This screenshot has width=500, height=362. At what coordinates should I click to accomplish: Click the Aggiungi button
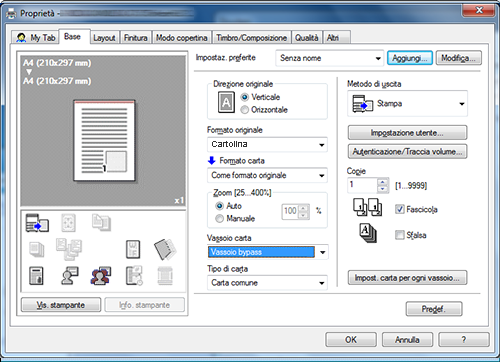pos(410,58)
